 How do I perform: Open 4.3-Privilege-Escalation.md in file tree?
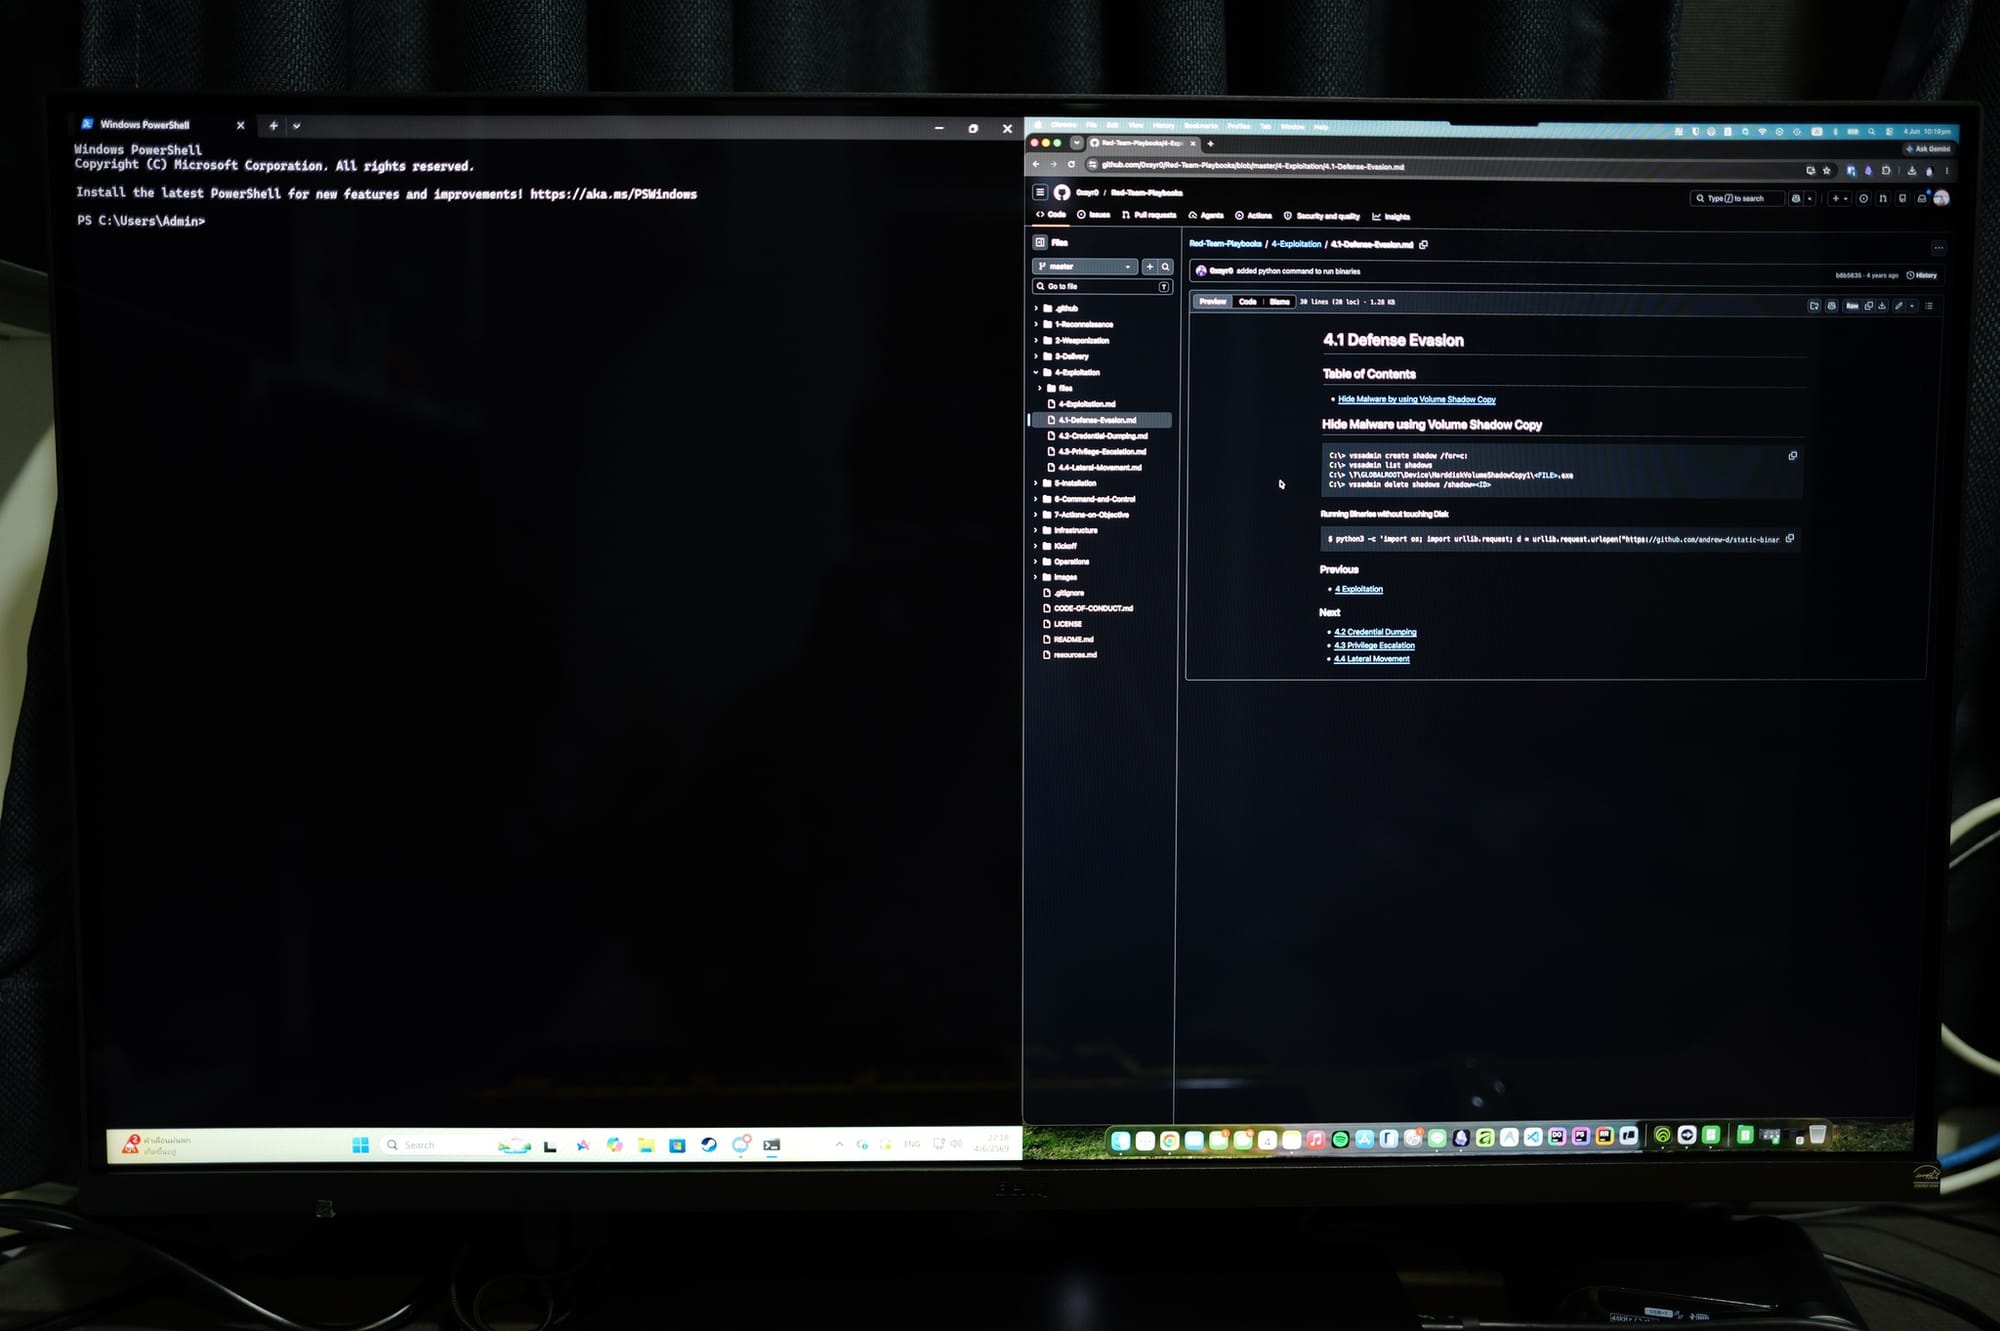[x=1102, y=452]
